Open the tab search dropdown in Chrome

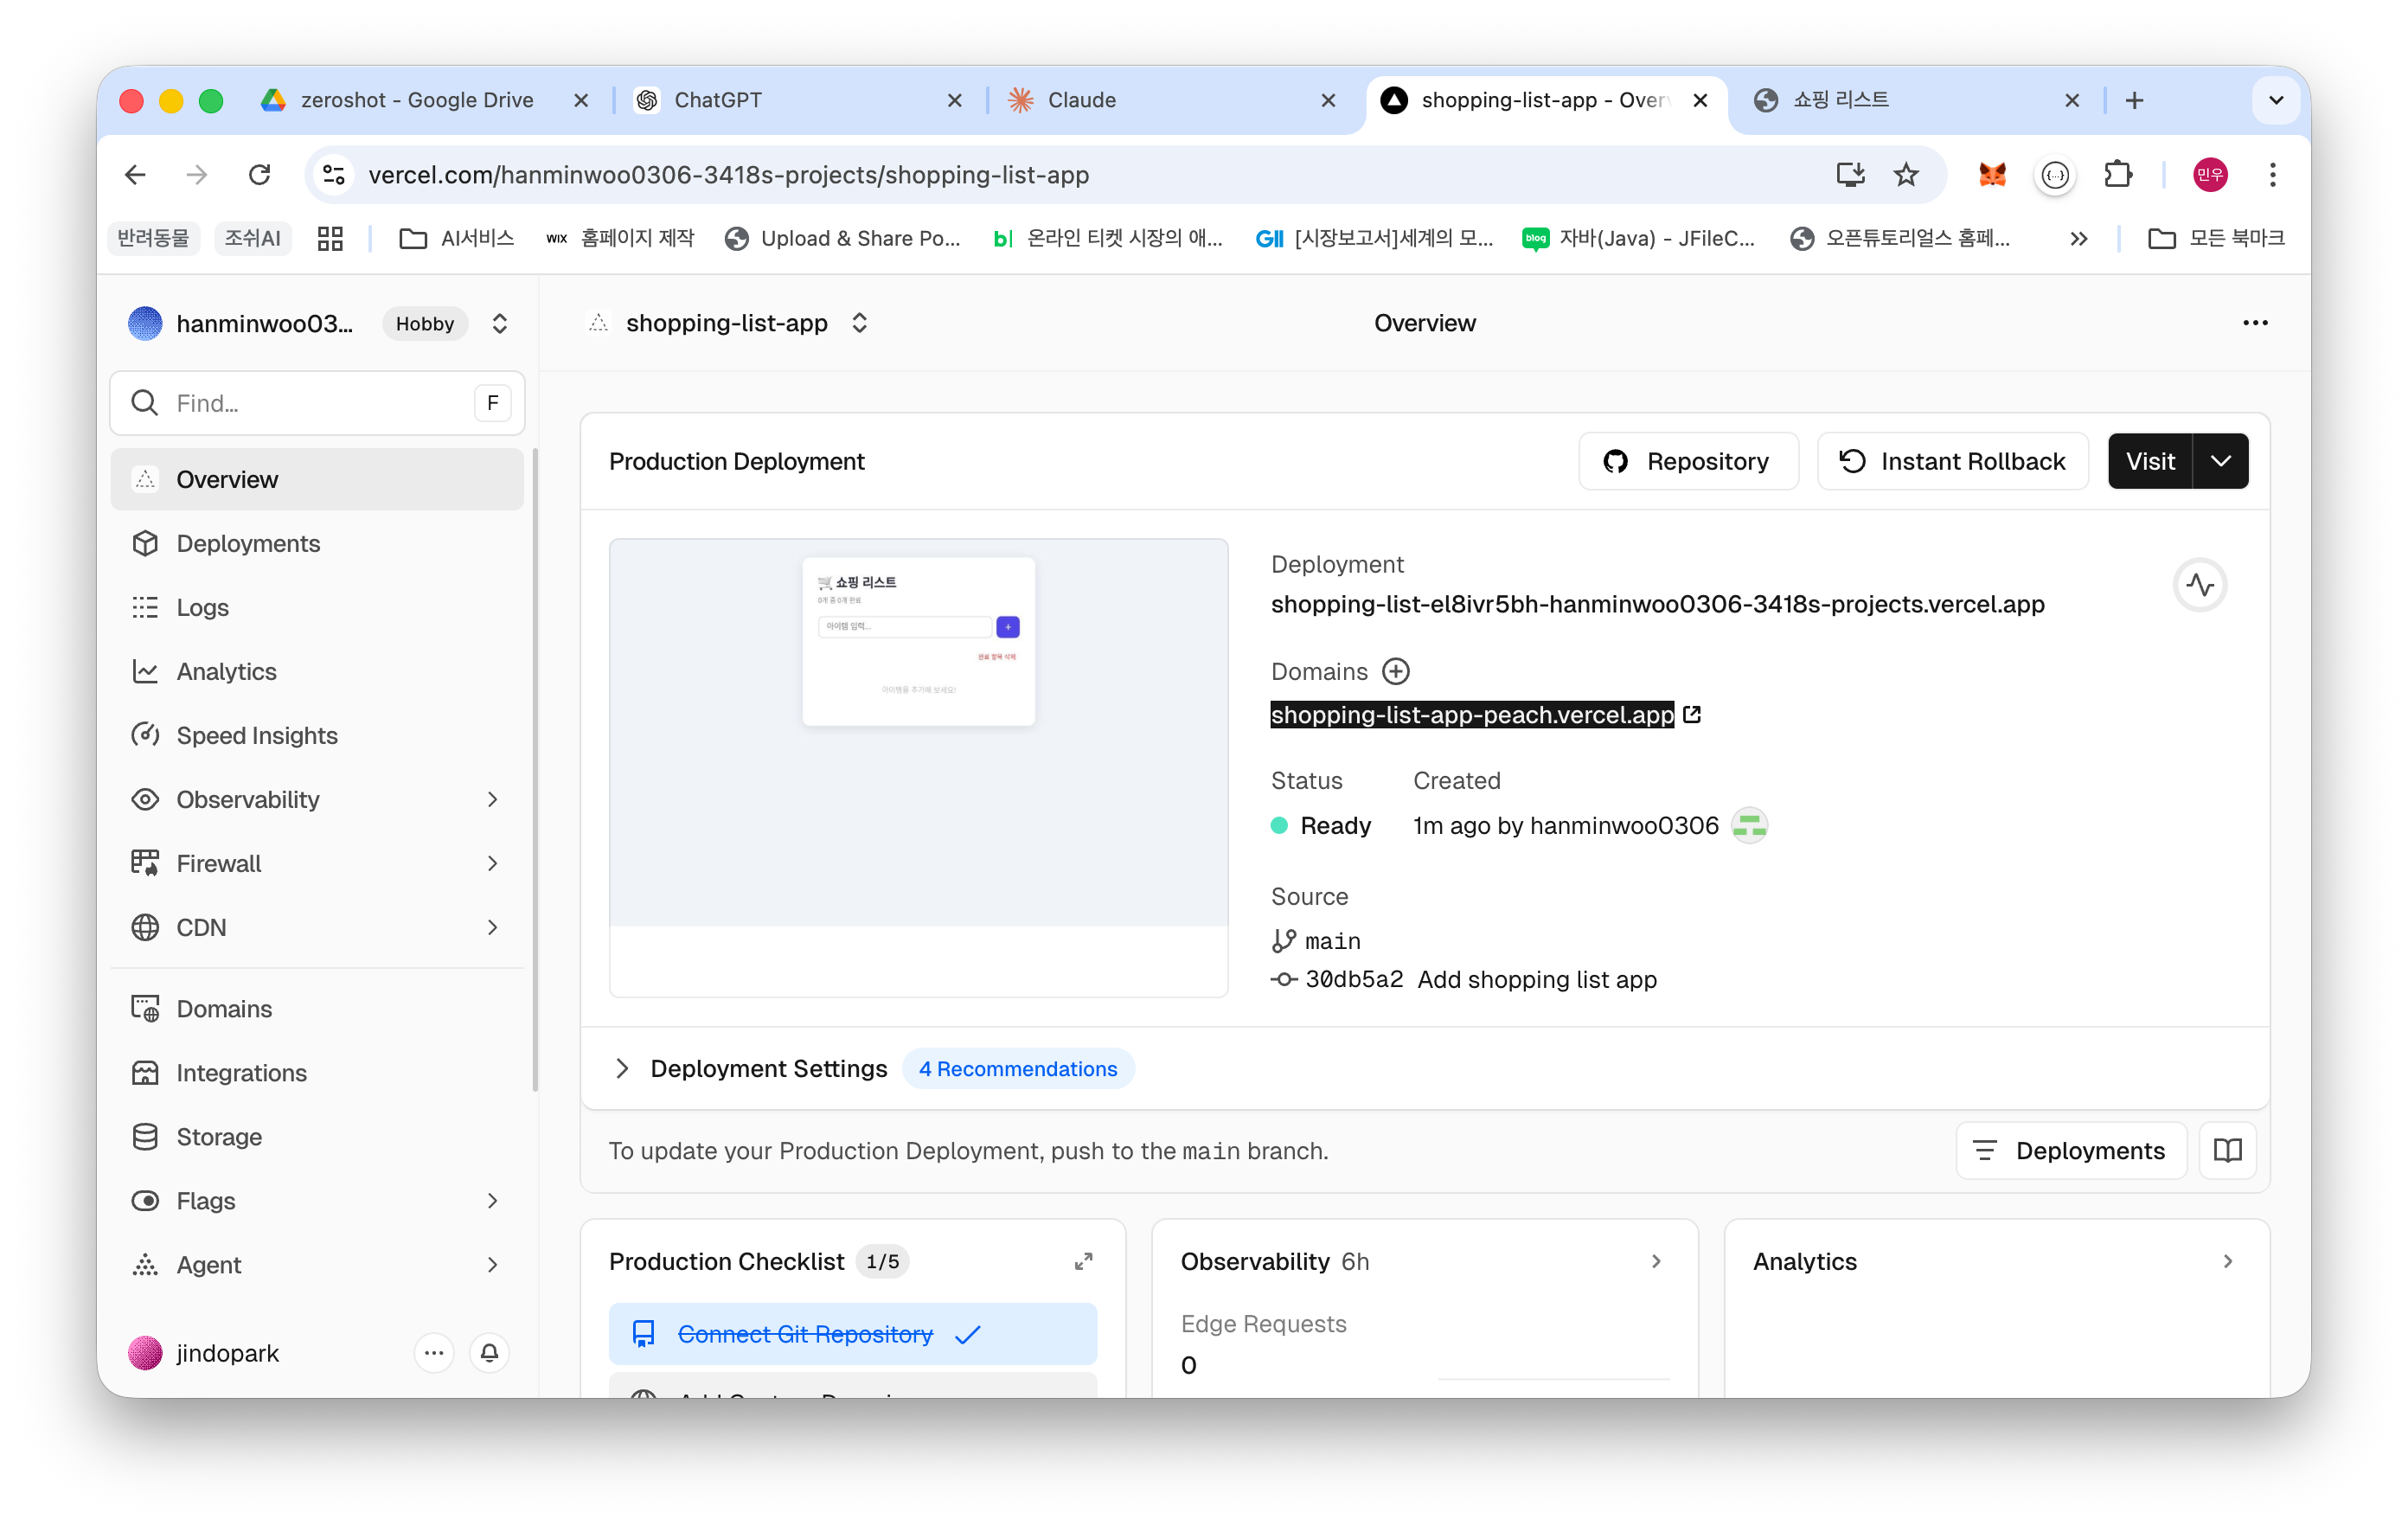tap(2276, 100)
